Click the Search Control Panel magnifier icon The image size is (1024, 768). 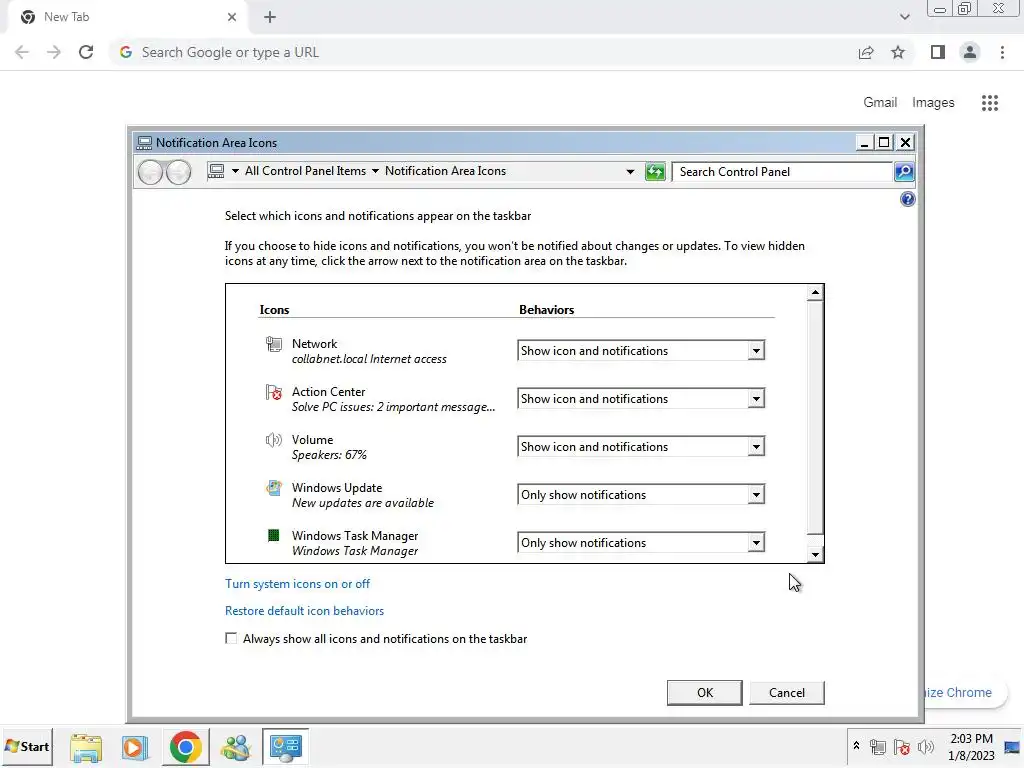(904, 172)
